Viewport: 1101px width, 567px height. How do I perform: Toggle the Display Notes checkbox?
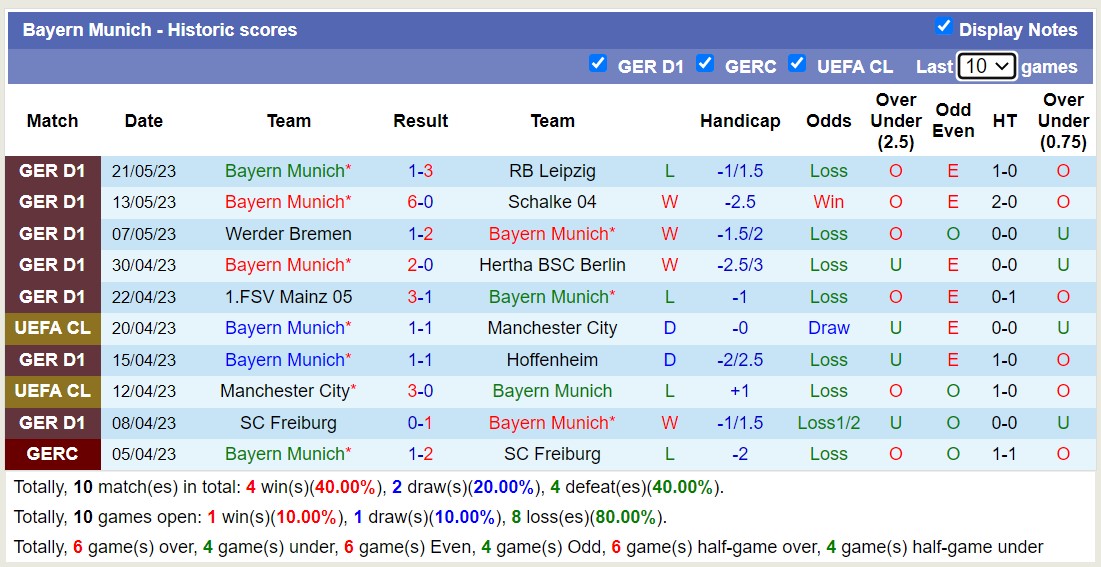(943, 27)
